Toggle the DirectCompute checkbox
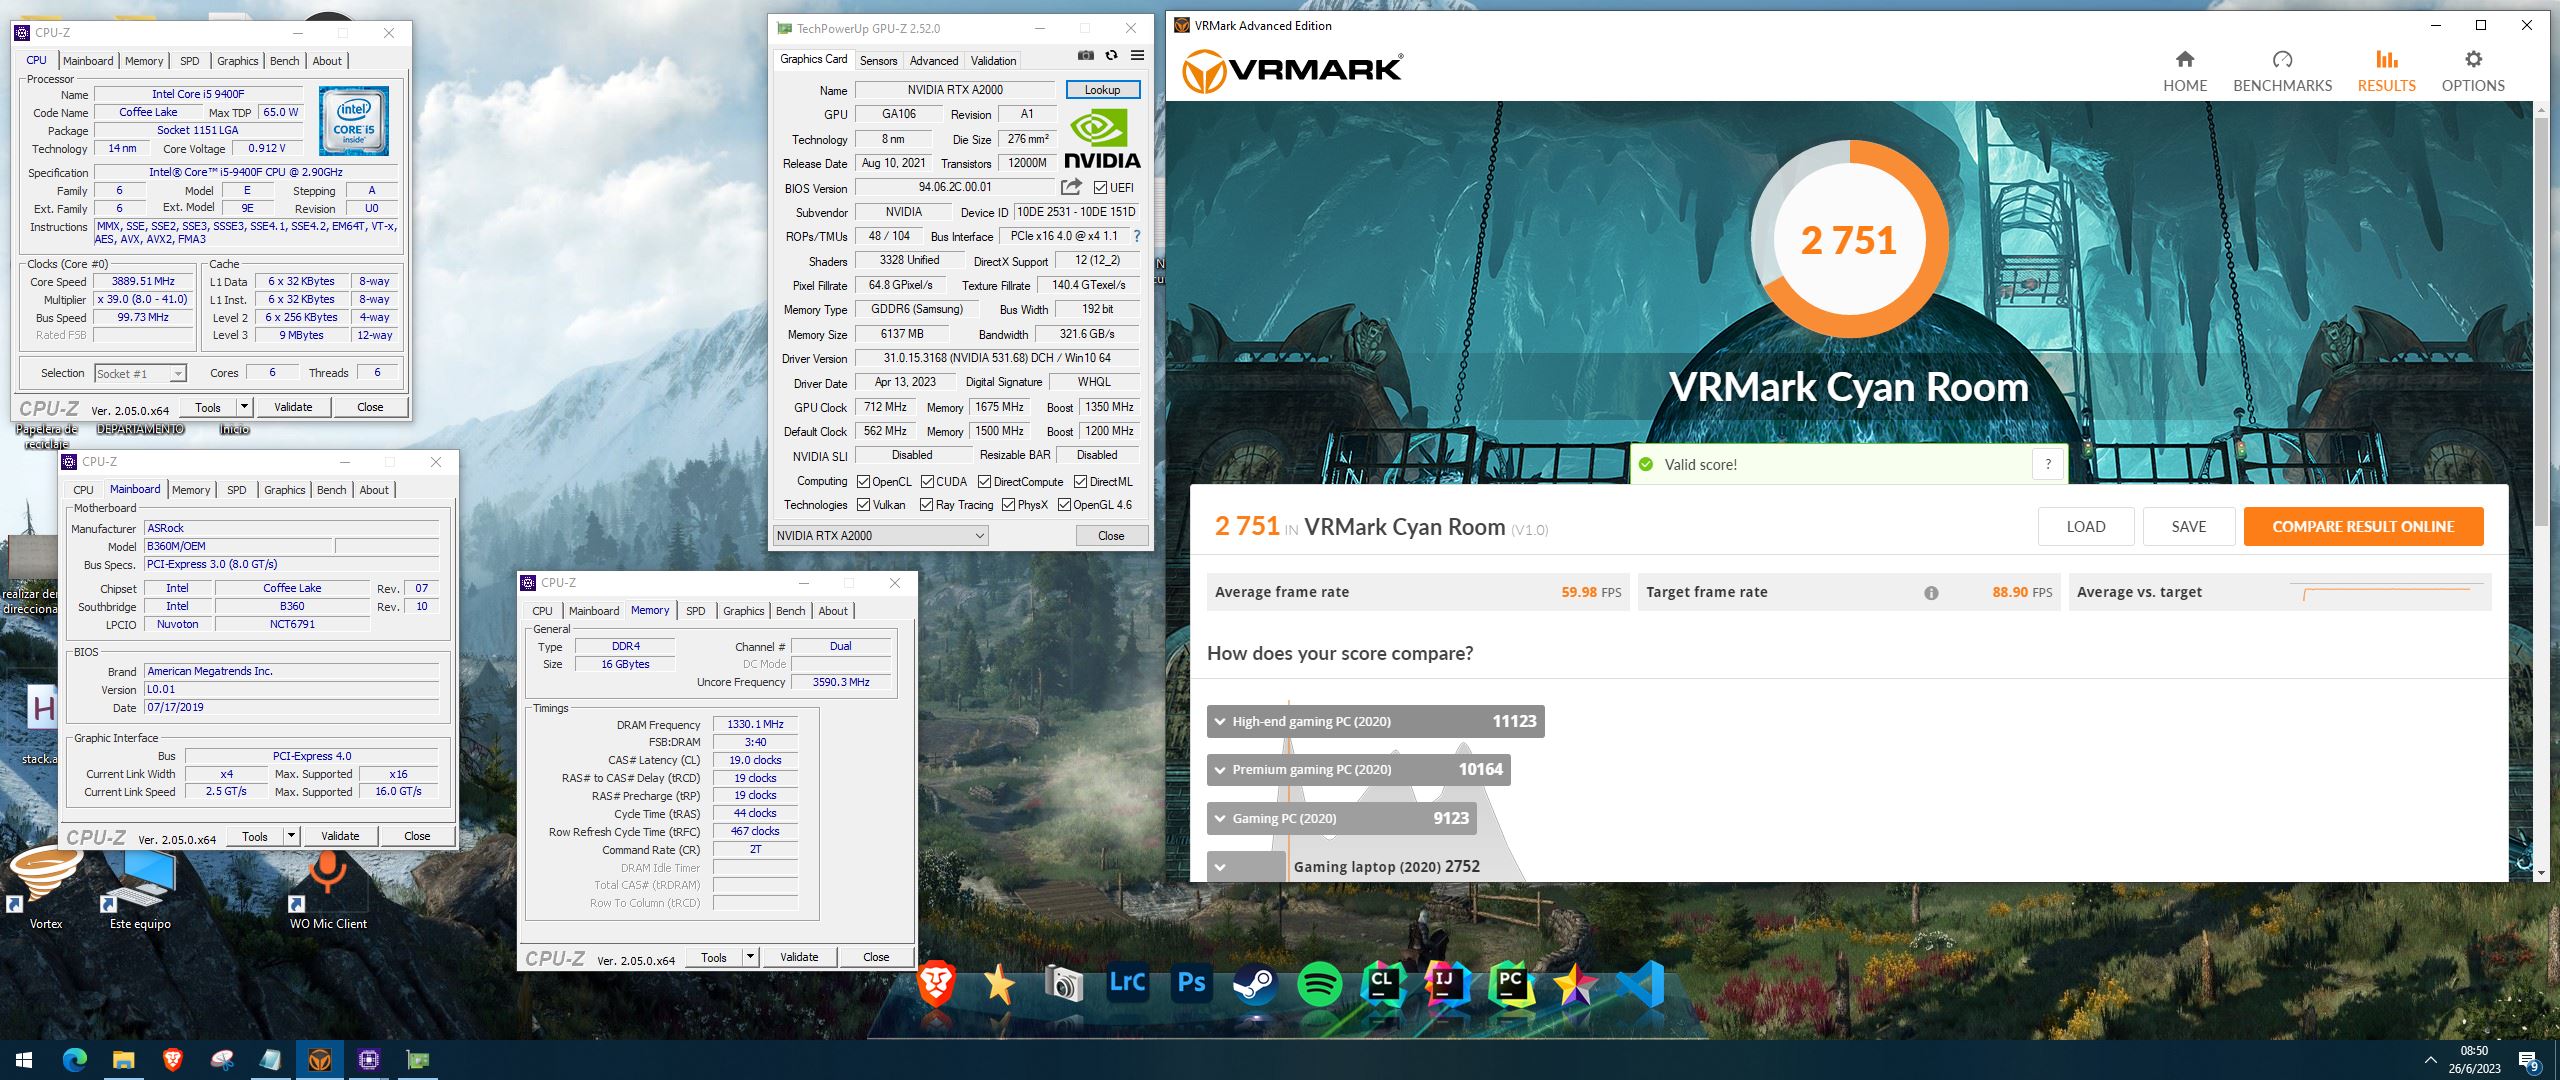 pos(984,481)
